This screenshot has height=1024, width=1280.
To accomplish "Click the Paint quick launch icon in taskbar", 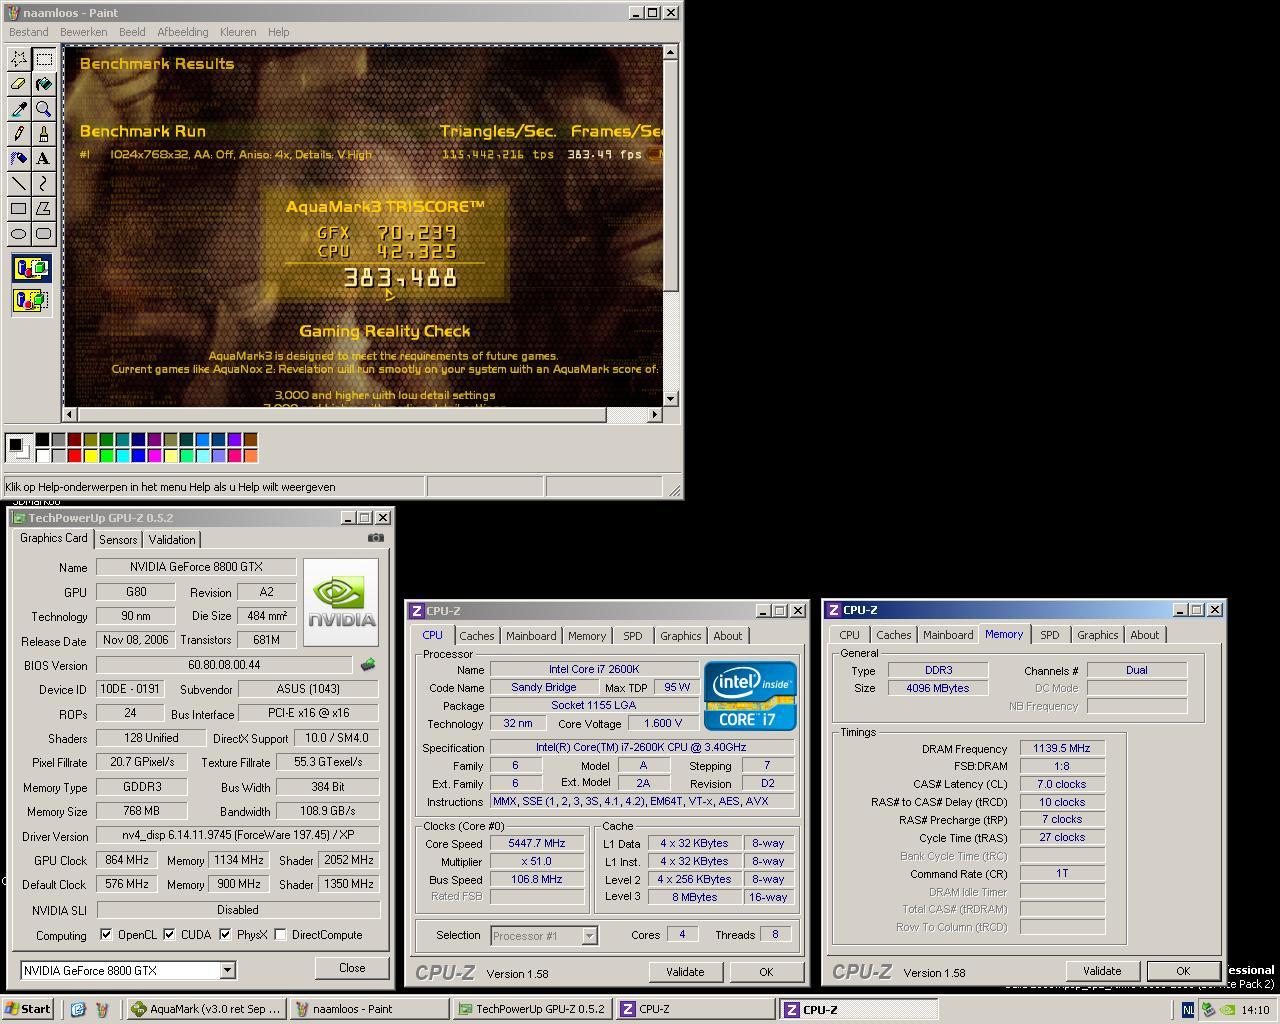I will coord(101,1009).
